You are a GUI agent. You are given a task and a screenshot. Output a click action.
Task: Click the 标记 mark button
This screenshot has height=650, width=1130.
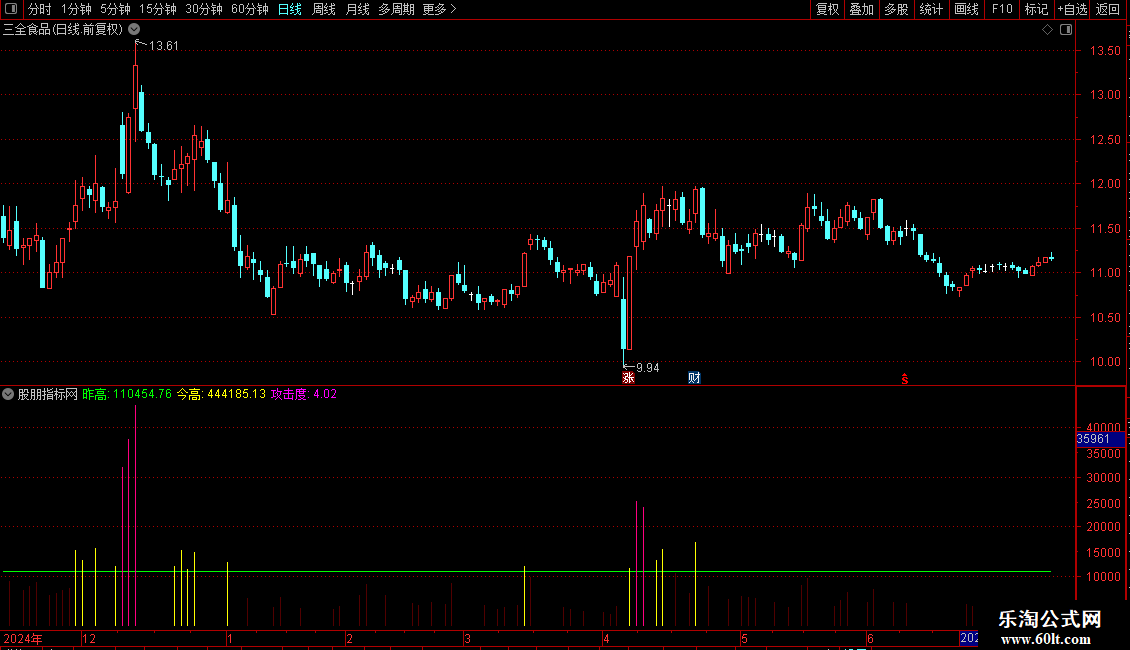tap(1036, 9)
